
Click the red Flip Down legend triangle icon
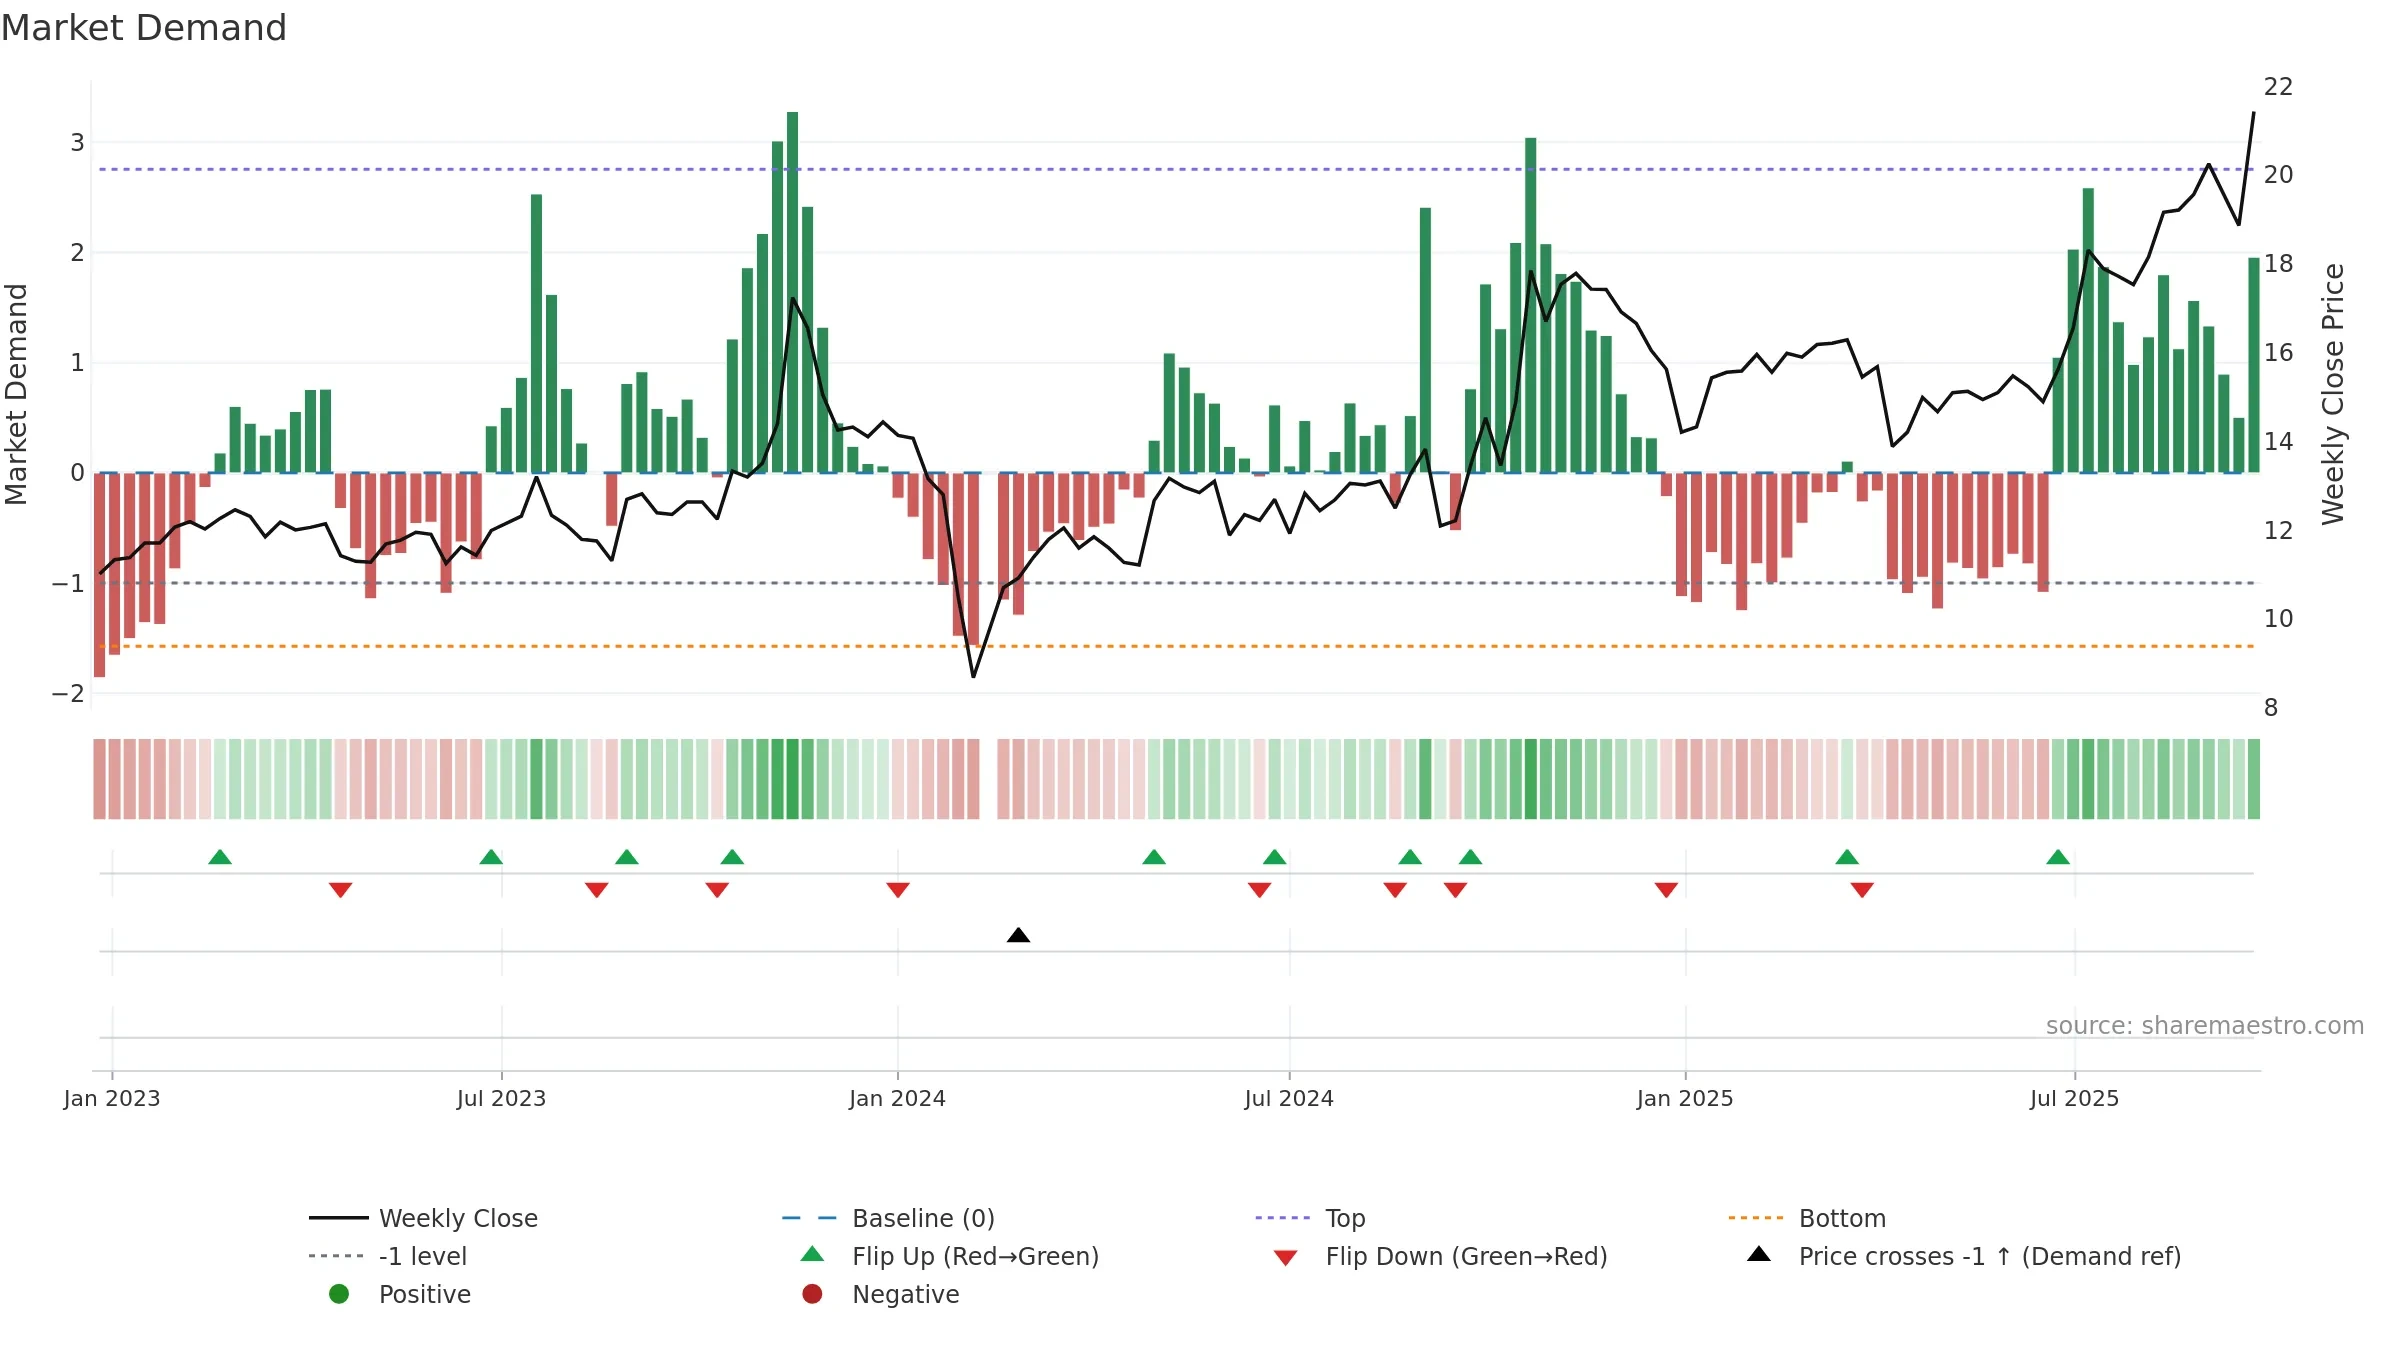click(x=1286, y=1258)
